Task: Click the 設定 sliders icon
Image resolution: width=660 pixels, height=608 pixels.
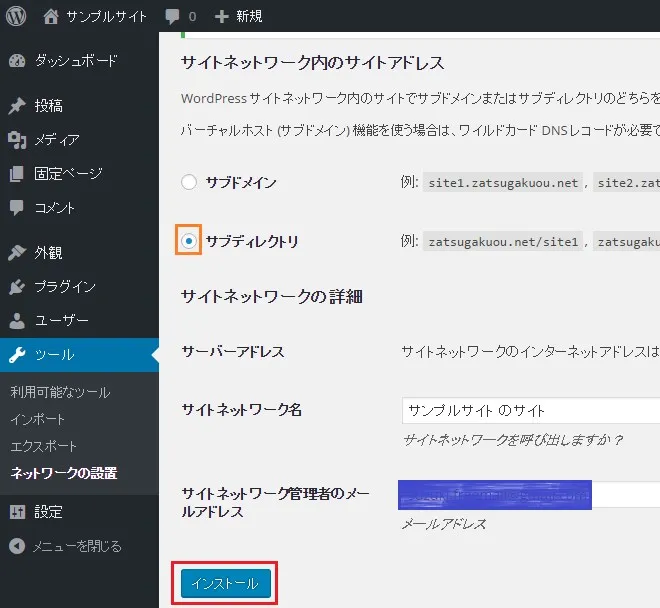Action: click(x=17, y=512)
